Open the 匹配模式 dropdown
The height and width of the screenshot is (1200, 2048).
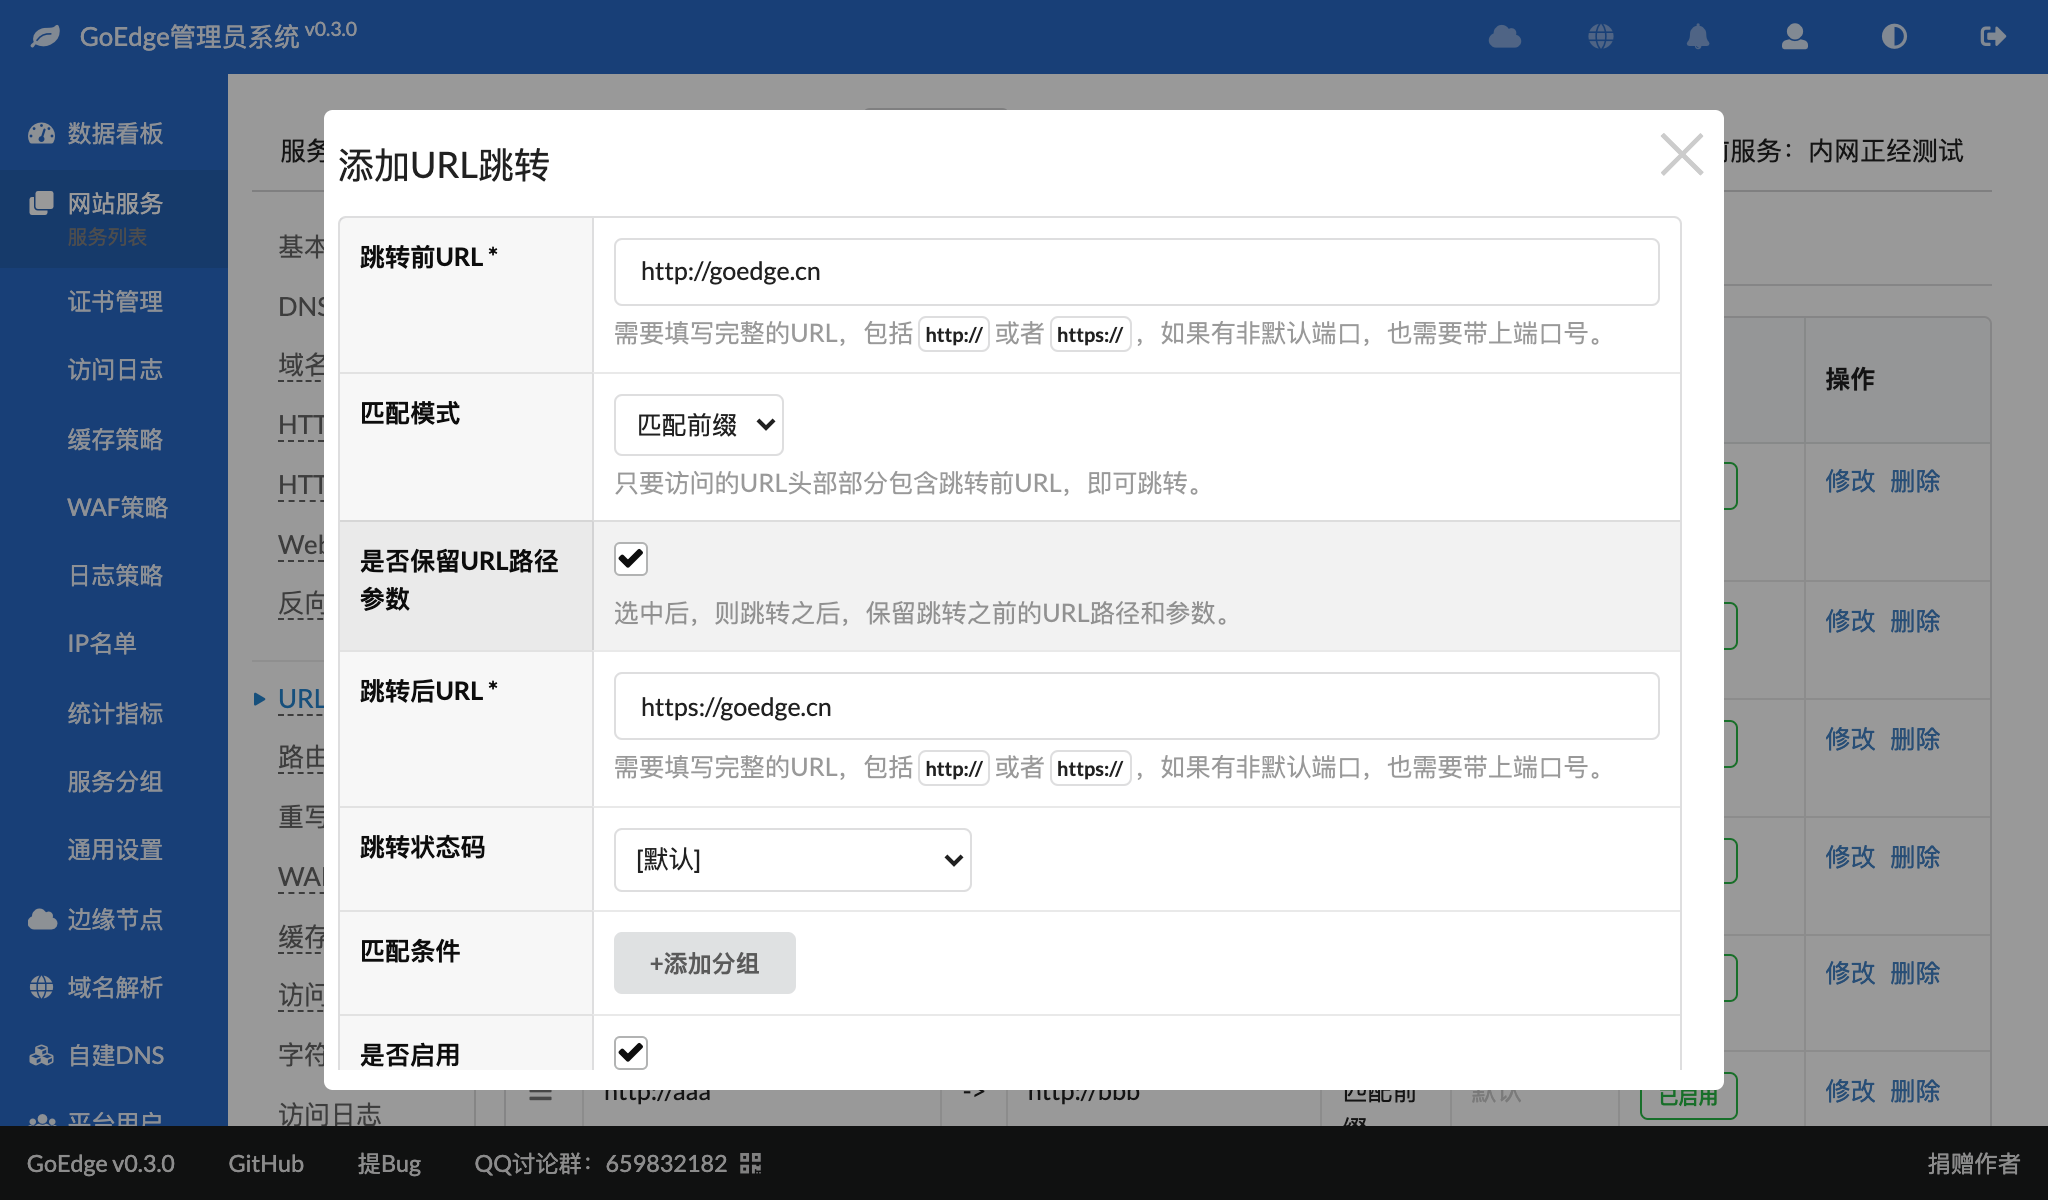tap(698, 425)
